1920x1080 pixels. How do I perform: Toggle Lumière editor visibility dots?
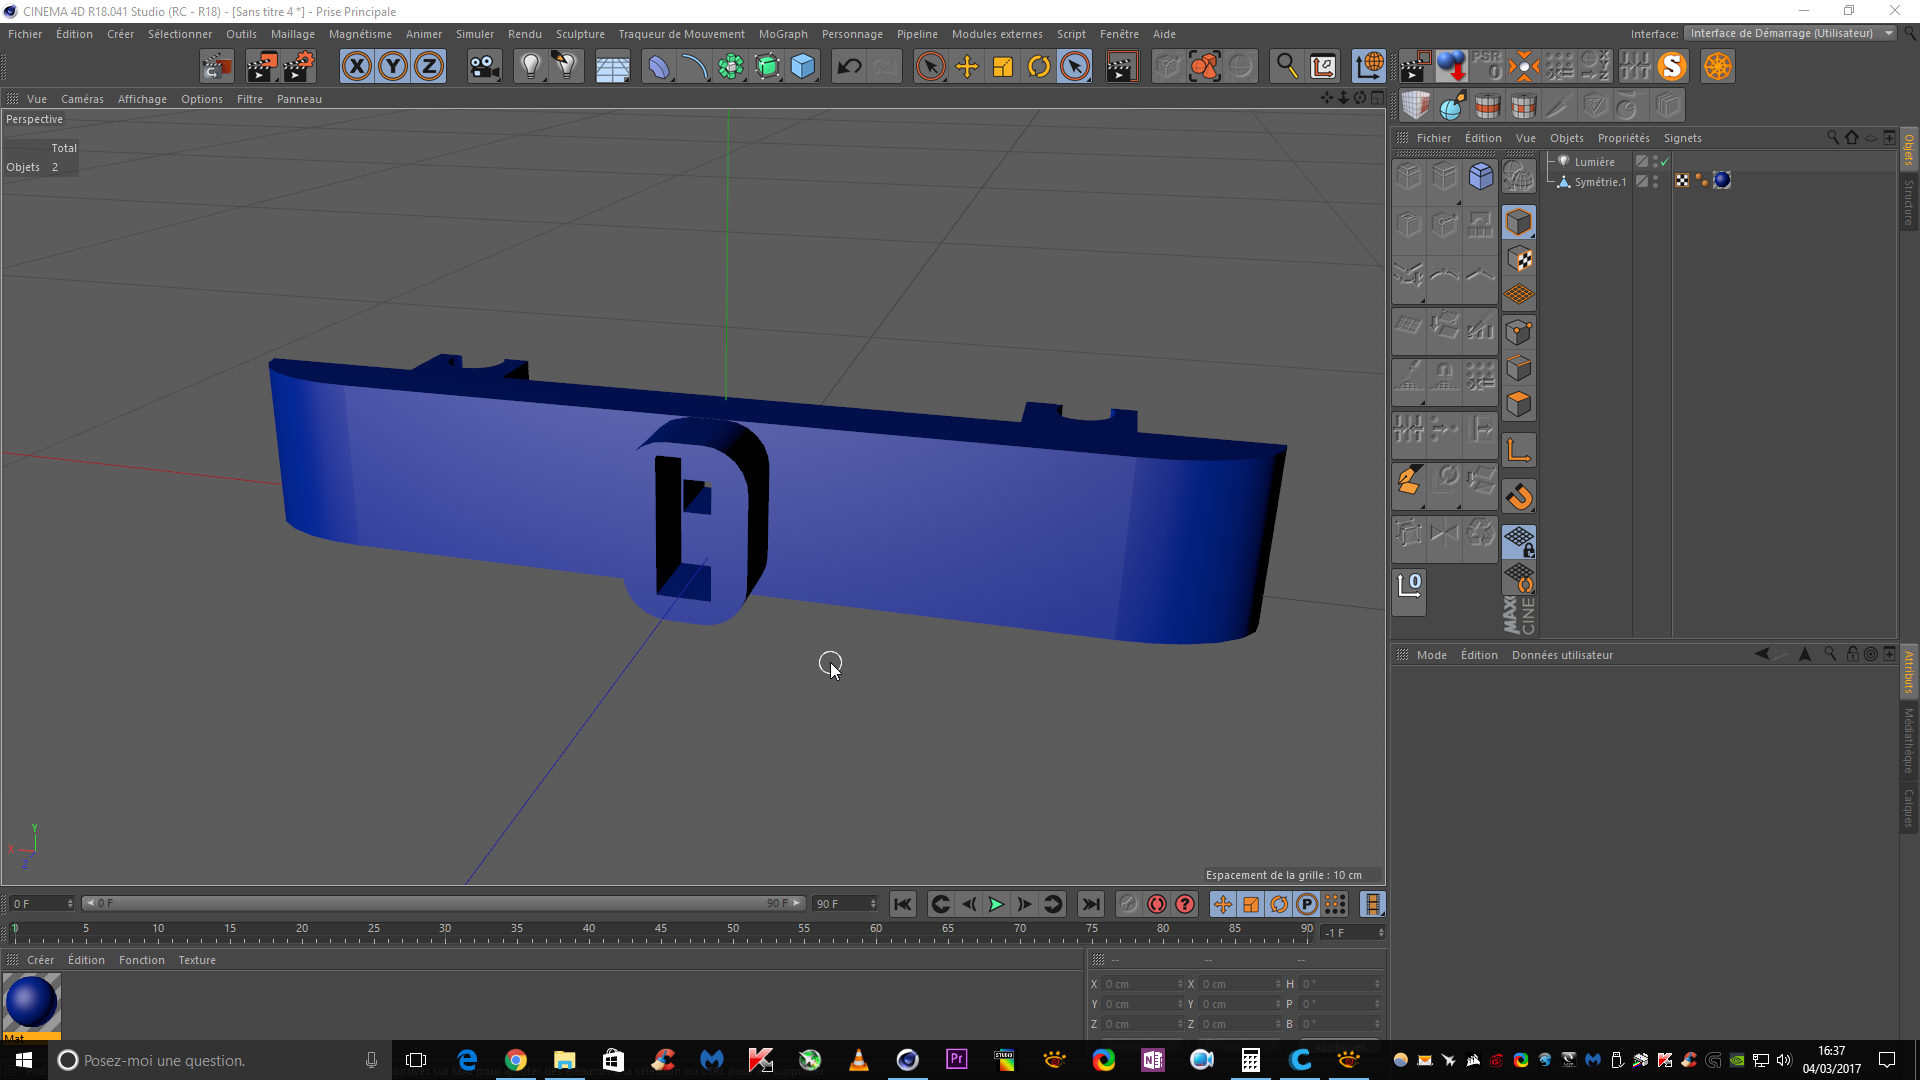[x=1656, y=162]
